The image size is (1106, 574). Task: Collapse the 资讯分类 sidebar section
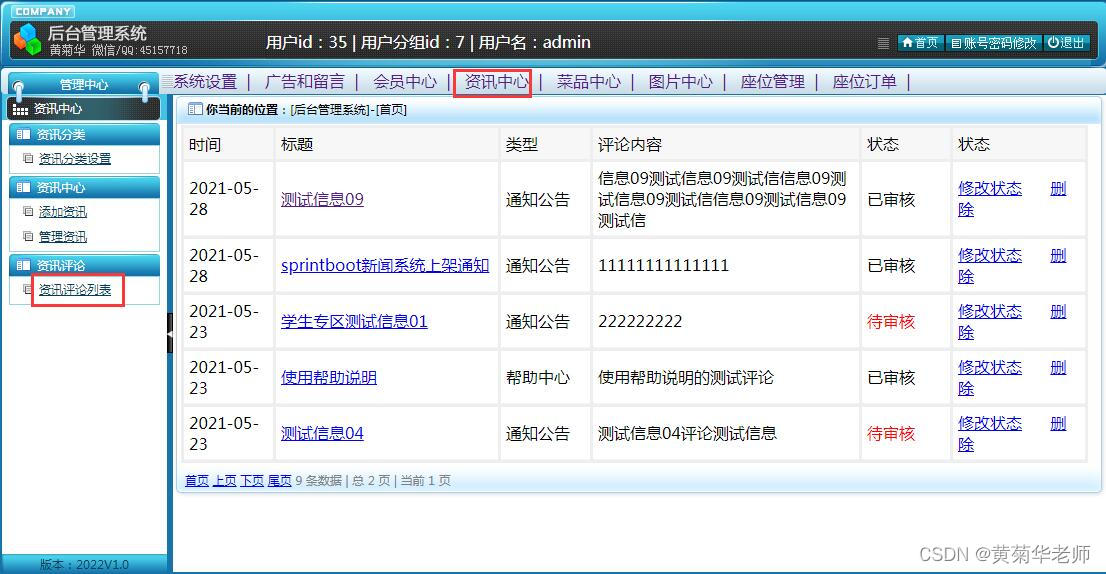[84, 135]
